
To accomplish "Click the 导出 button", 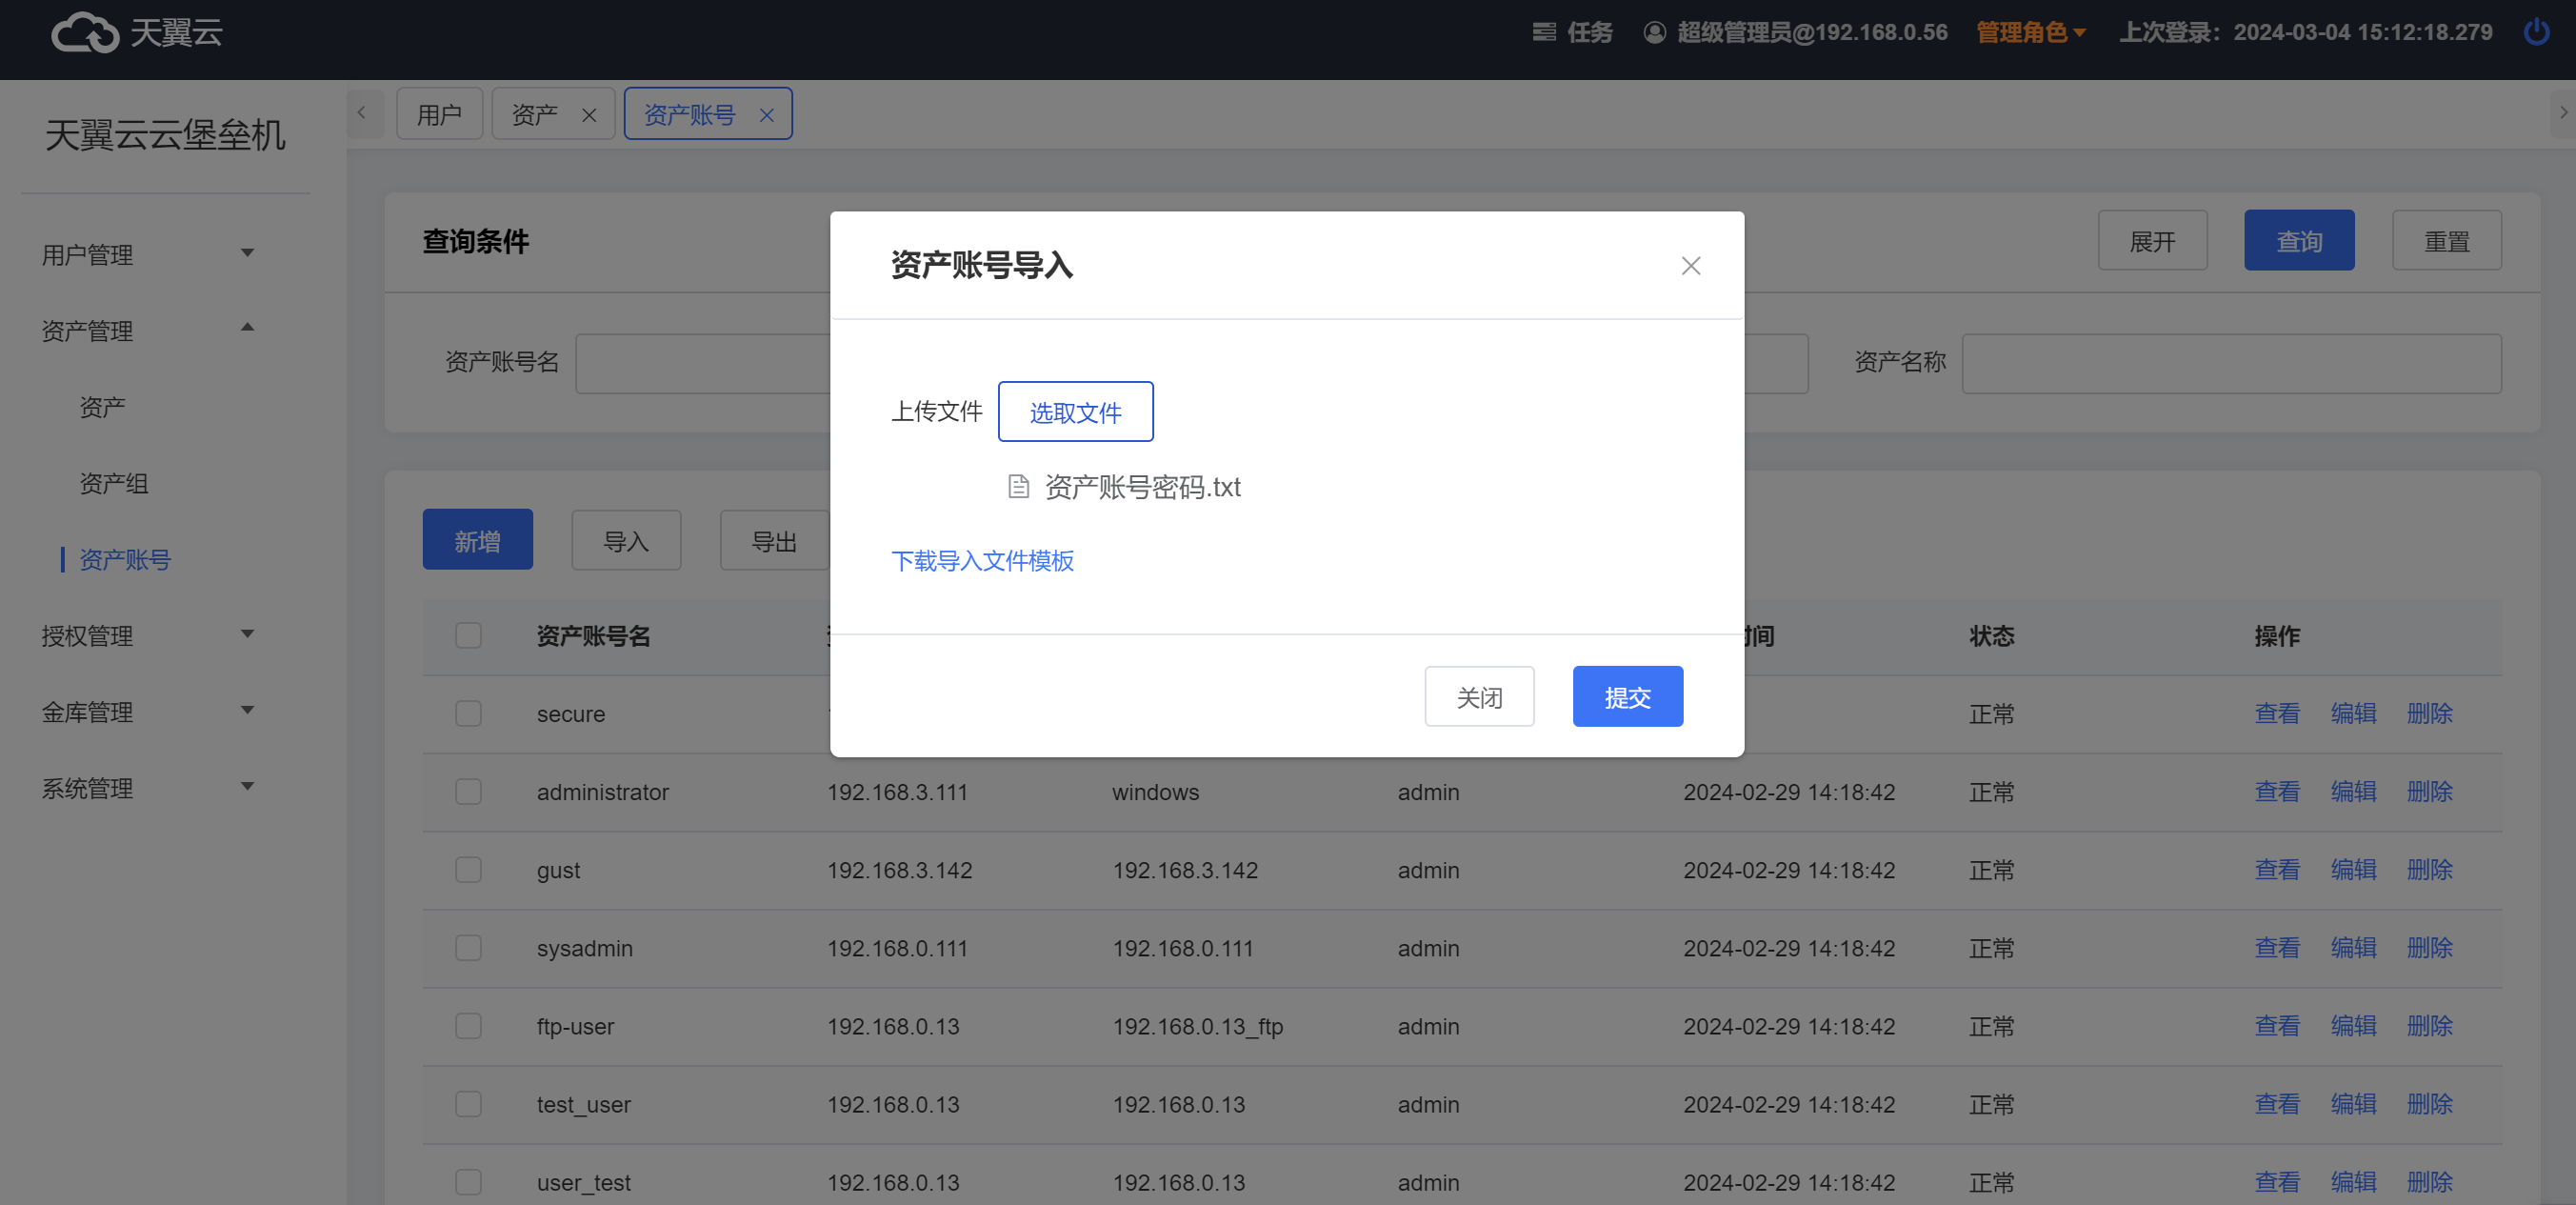I will coord(774,541).
